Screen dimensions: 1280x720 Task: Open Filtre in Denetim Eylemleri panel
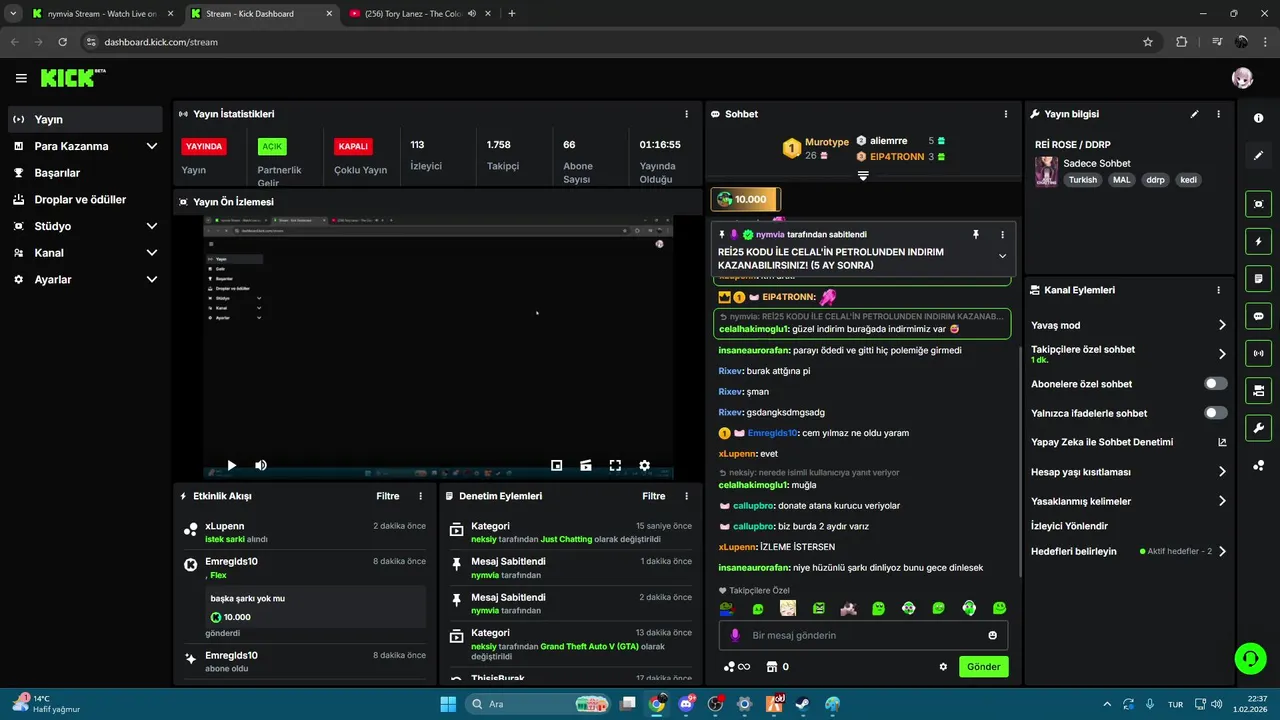(x=654, y=496)
